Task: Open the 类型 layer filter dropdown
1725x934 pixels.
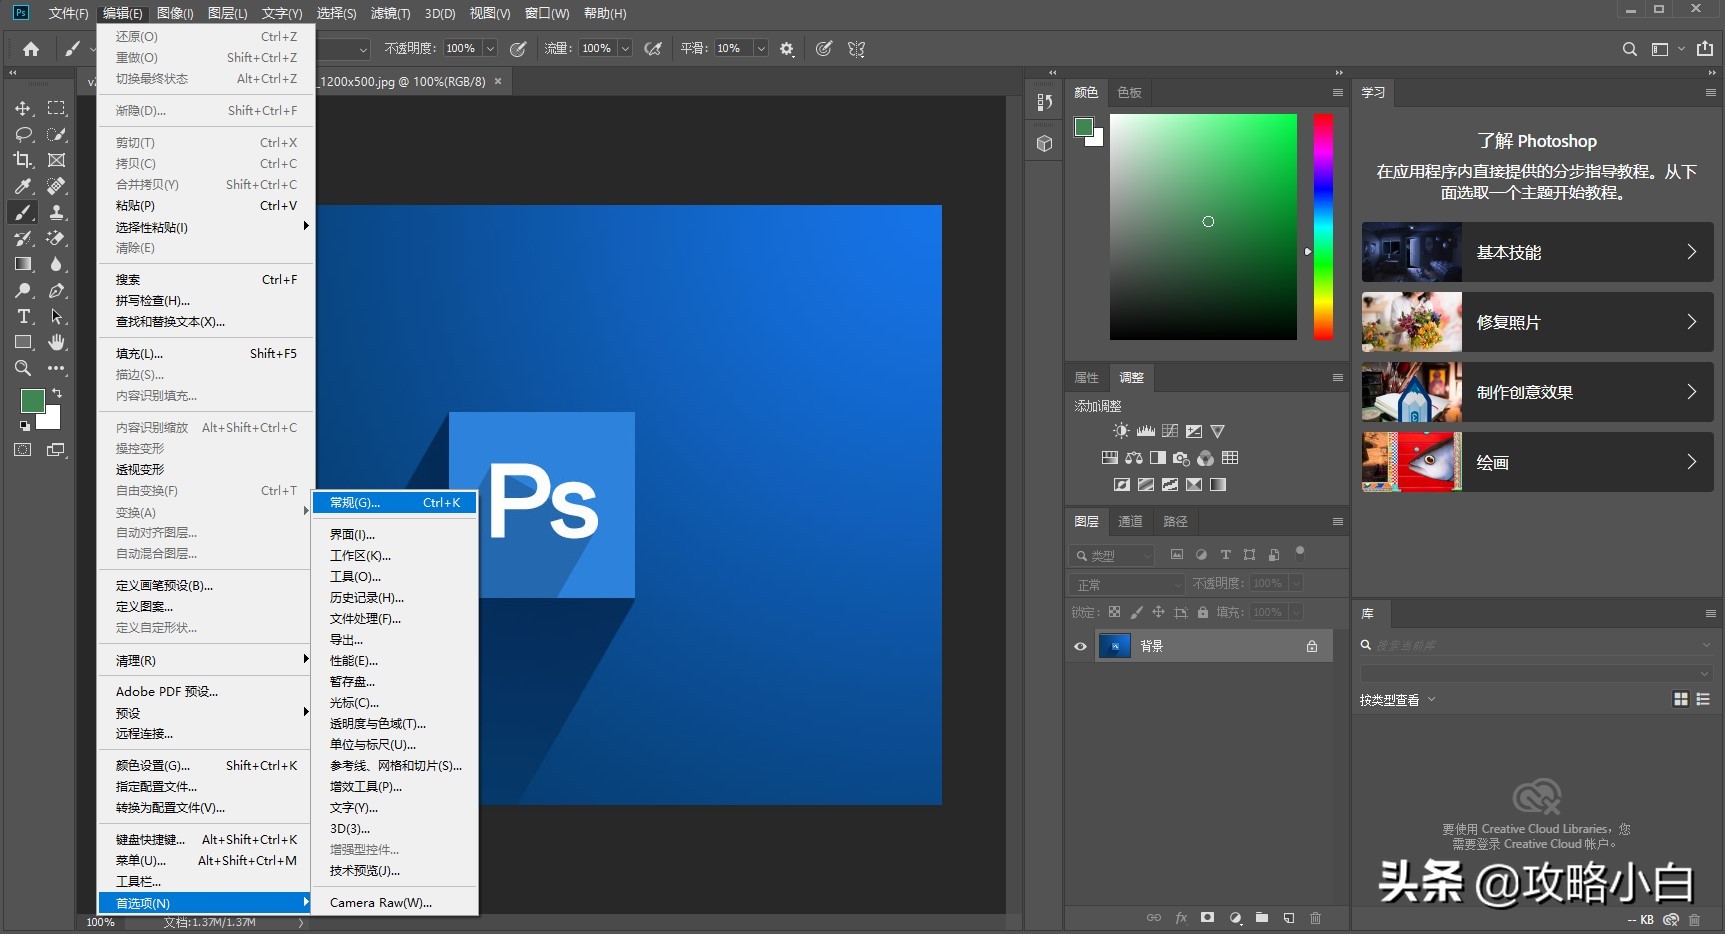Action: (x=1111, y=555)
